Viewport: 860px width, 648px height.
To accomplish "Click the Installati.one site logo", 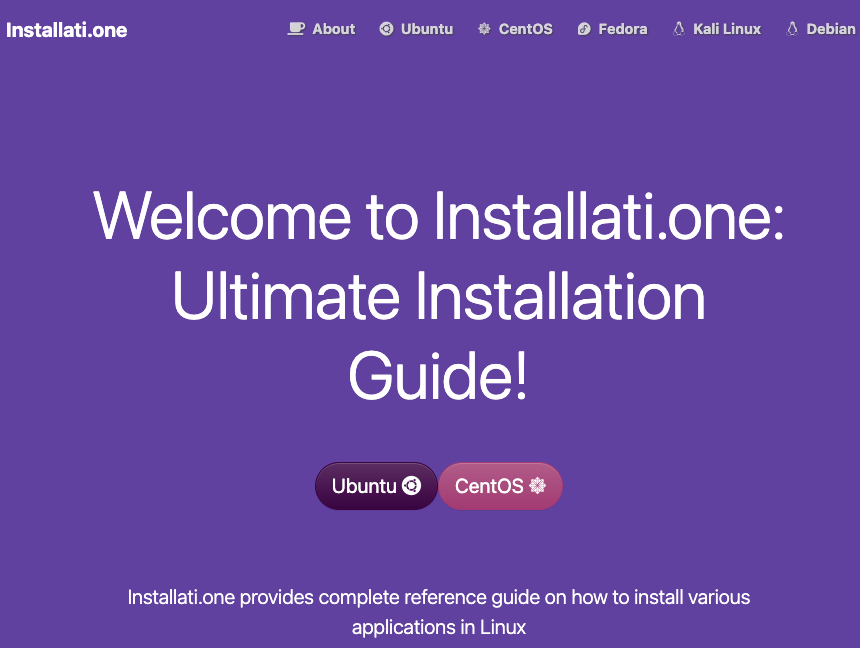I will click(66, 30).
